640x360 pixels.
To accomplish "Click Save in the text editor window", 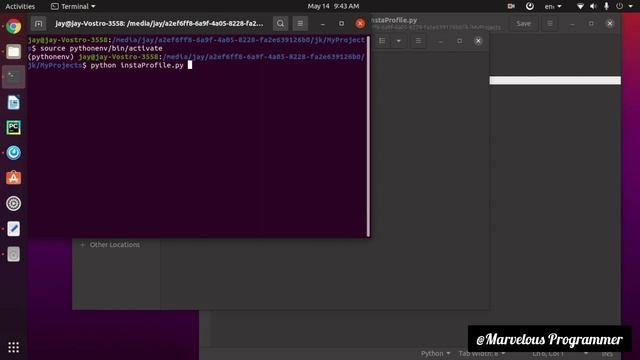I will [x=523, y=24].
